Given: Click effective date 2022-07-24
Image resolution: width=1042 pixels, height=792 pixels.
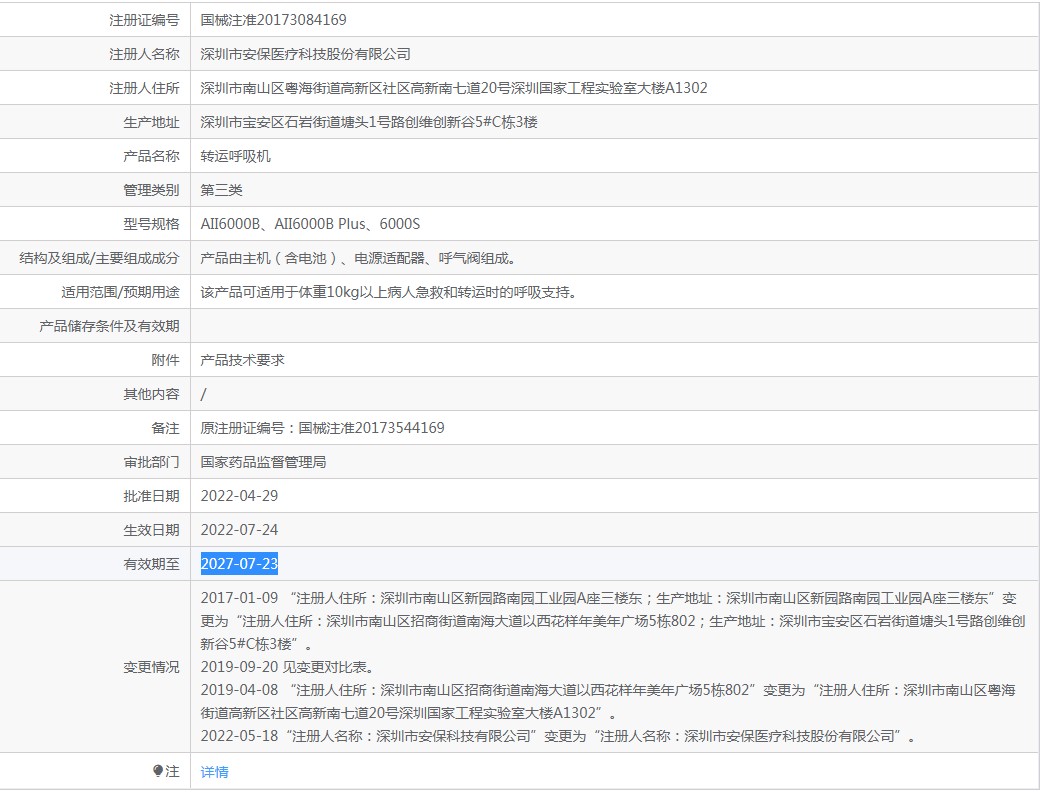Looking at the screenshot, I should pos(239,530).
